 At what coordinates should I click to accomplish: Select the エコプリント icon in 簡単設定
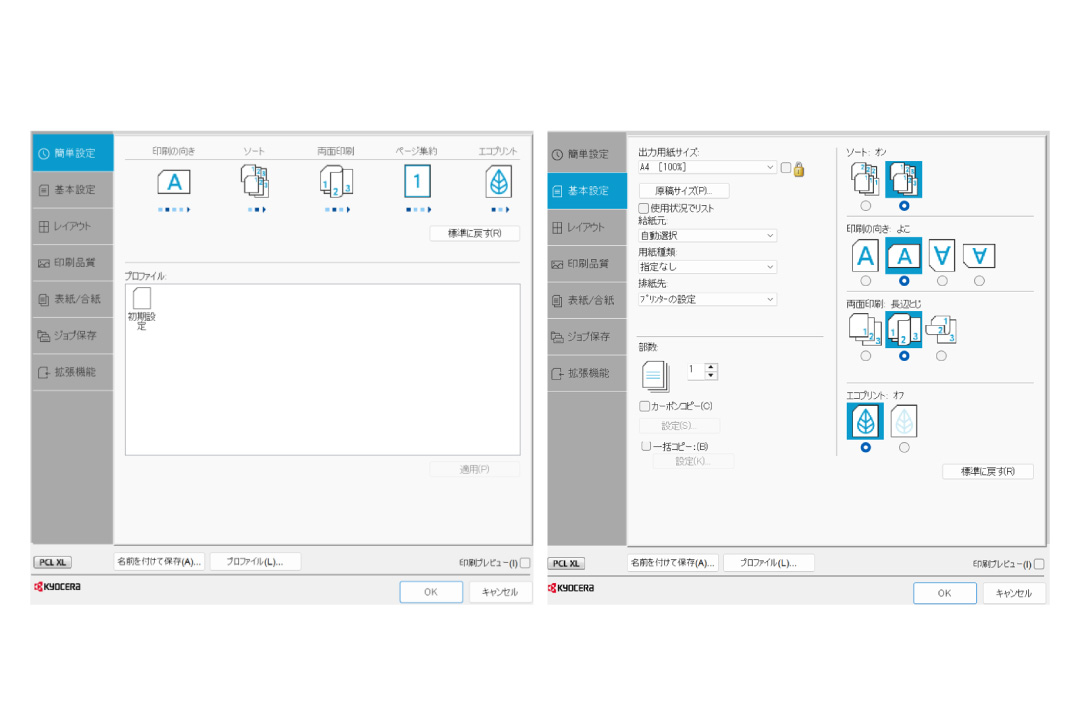(x=497, y=182)
